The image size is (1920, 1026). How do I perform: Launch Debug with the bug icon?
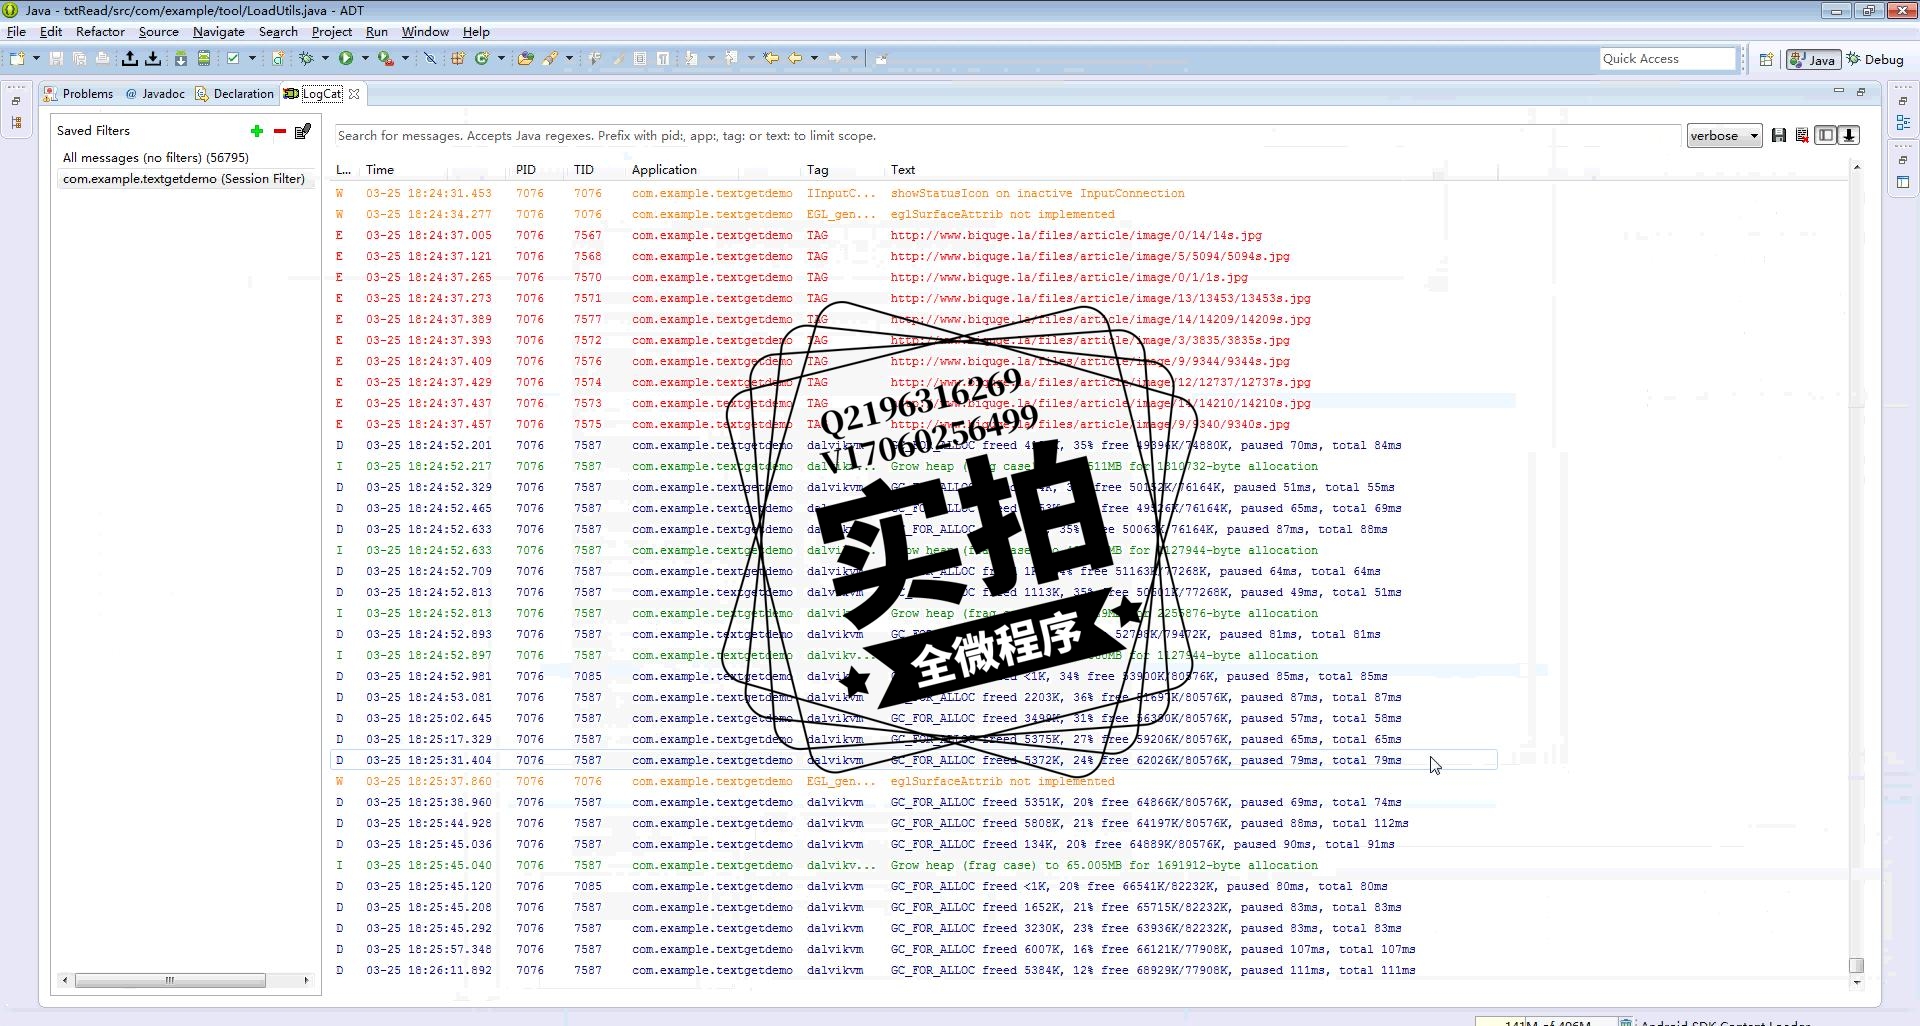tap(307, 59)
